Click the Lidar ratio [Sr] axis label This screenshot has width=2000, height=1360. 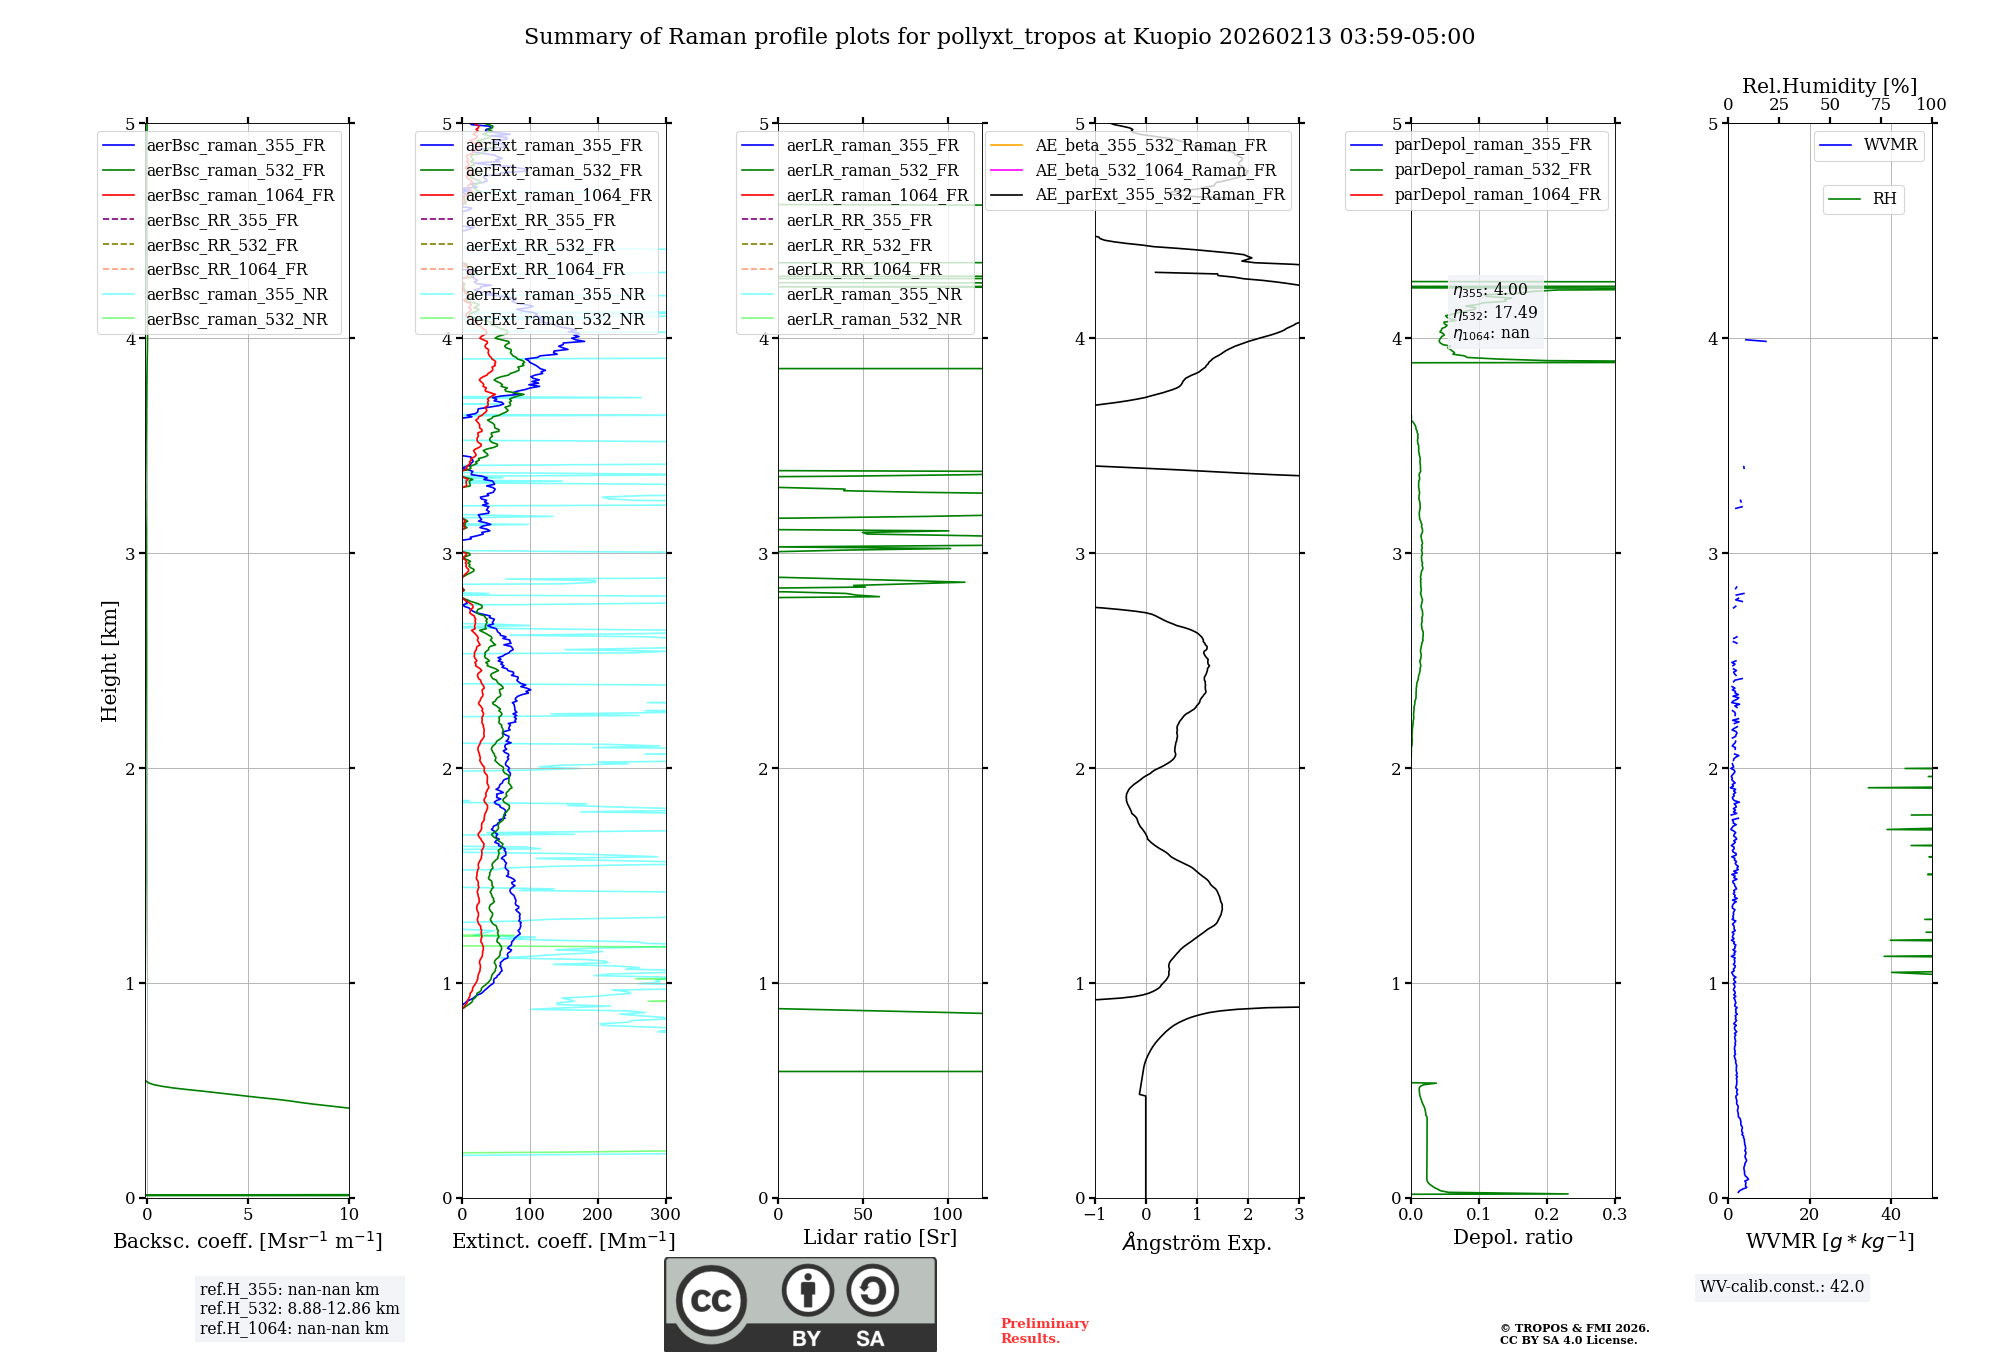point(879,1237)
